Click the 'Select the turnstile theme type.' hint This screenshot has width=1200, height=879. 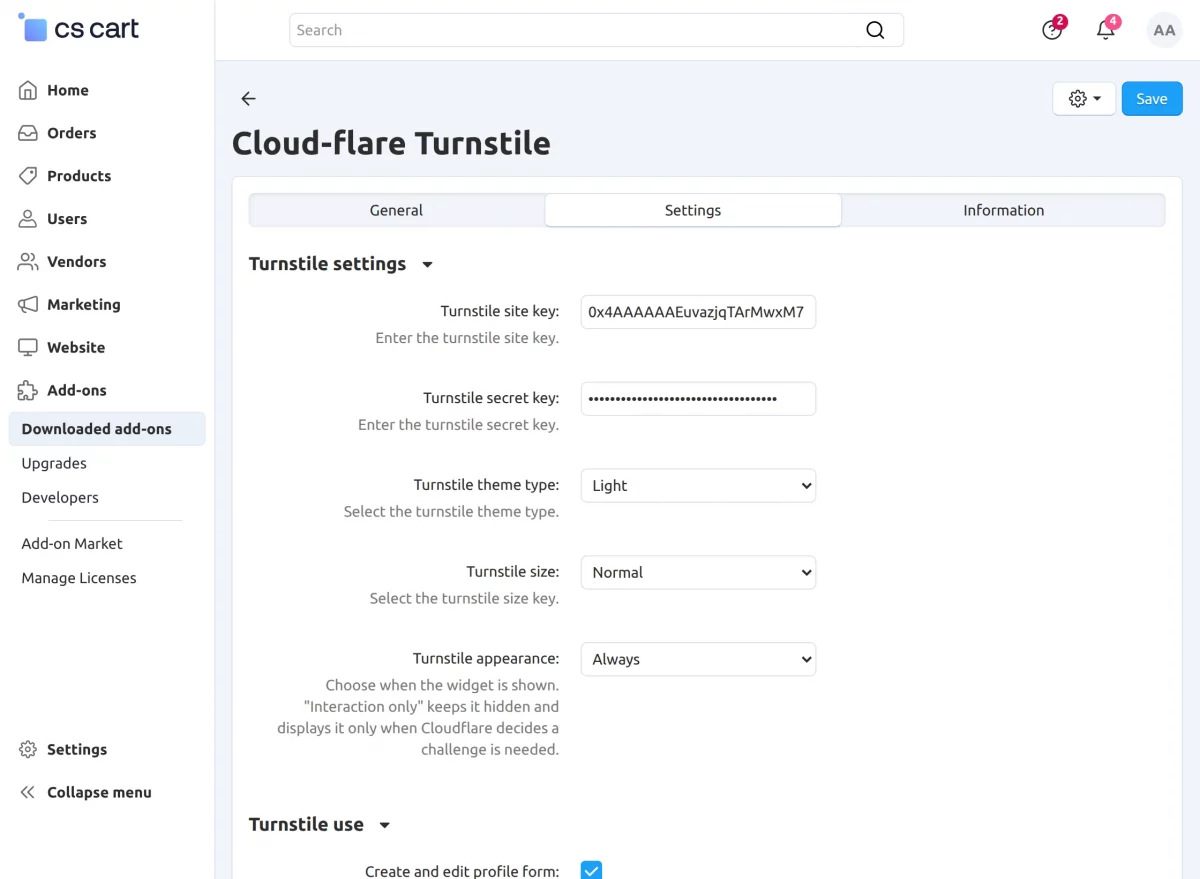coord(451,512)
